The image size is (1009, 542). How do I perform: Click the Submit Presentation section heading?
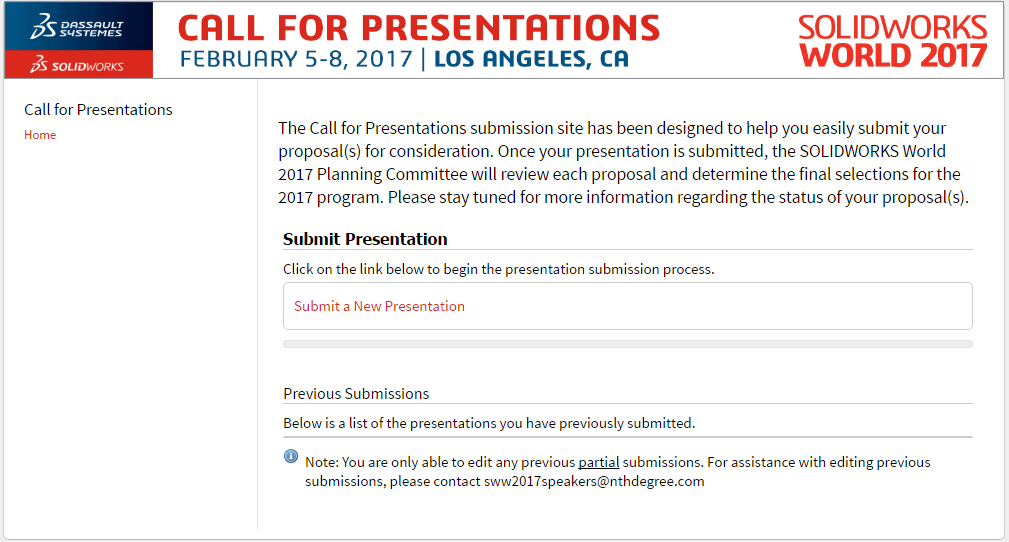click(x=365, y=239)
